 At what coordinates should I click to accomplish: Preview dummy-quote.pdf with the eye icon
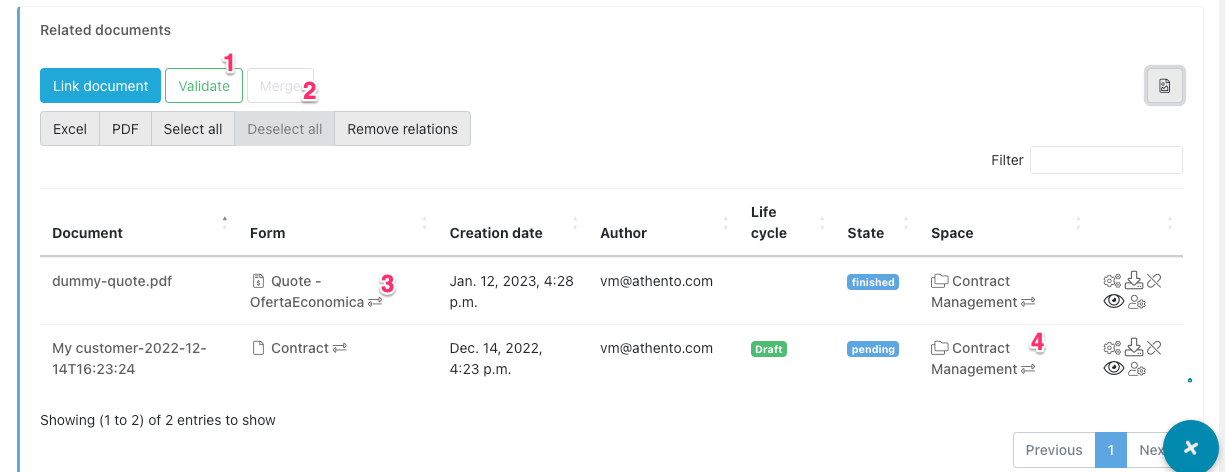coord(1113,302)
